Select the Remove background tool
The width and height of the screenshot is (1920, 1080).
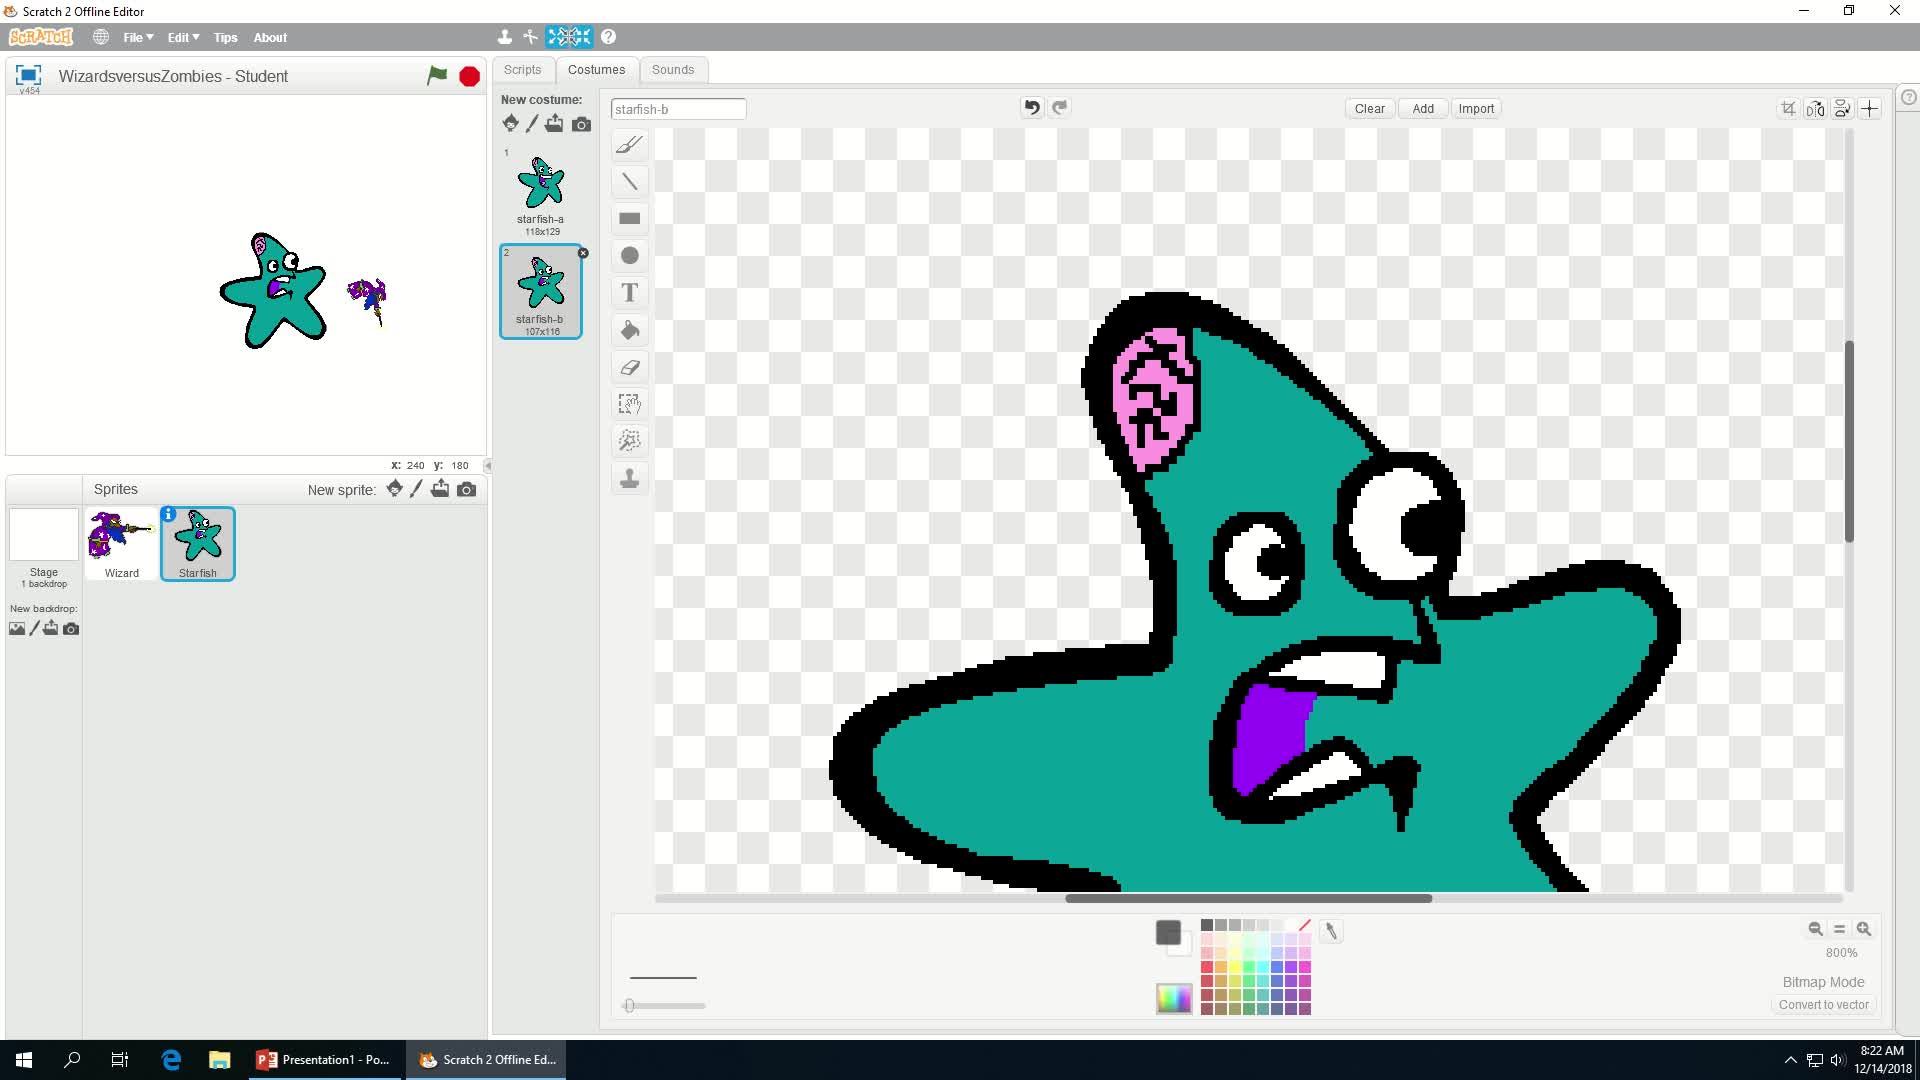pyautogui.click(x=629, y=441)
